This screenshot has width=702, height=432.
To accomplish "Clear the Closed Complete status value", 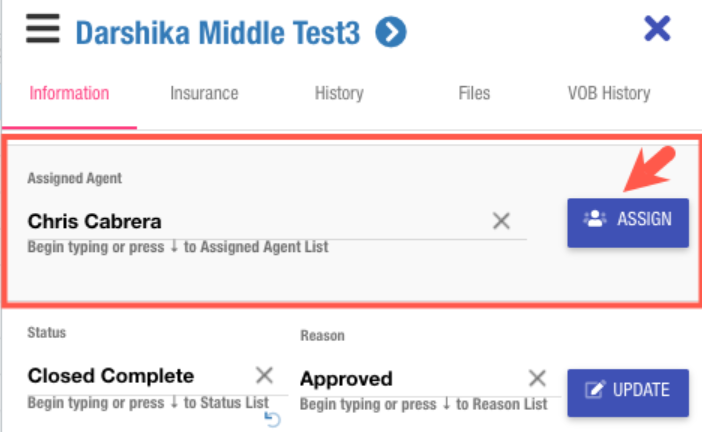I will click(x=264, y=375).
